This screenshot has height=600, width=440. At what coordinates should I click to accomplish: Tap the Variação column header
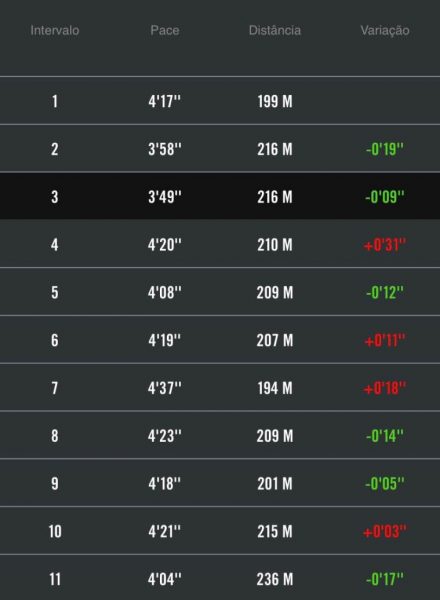tap(385, 30)
